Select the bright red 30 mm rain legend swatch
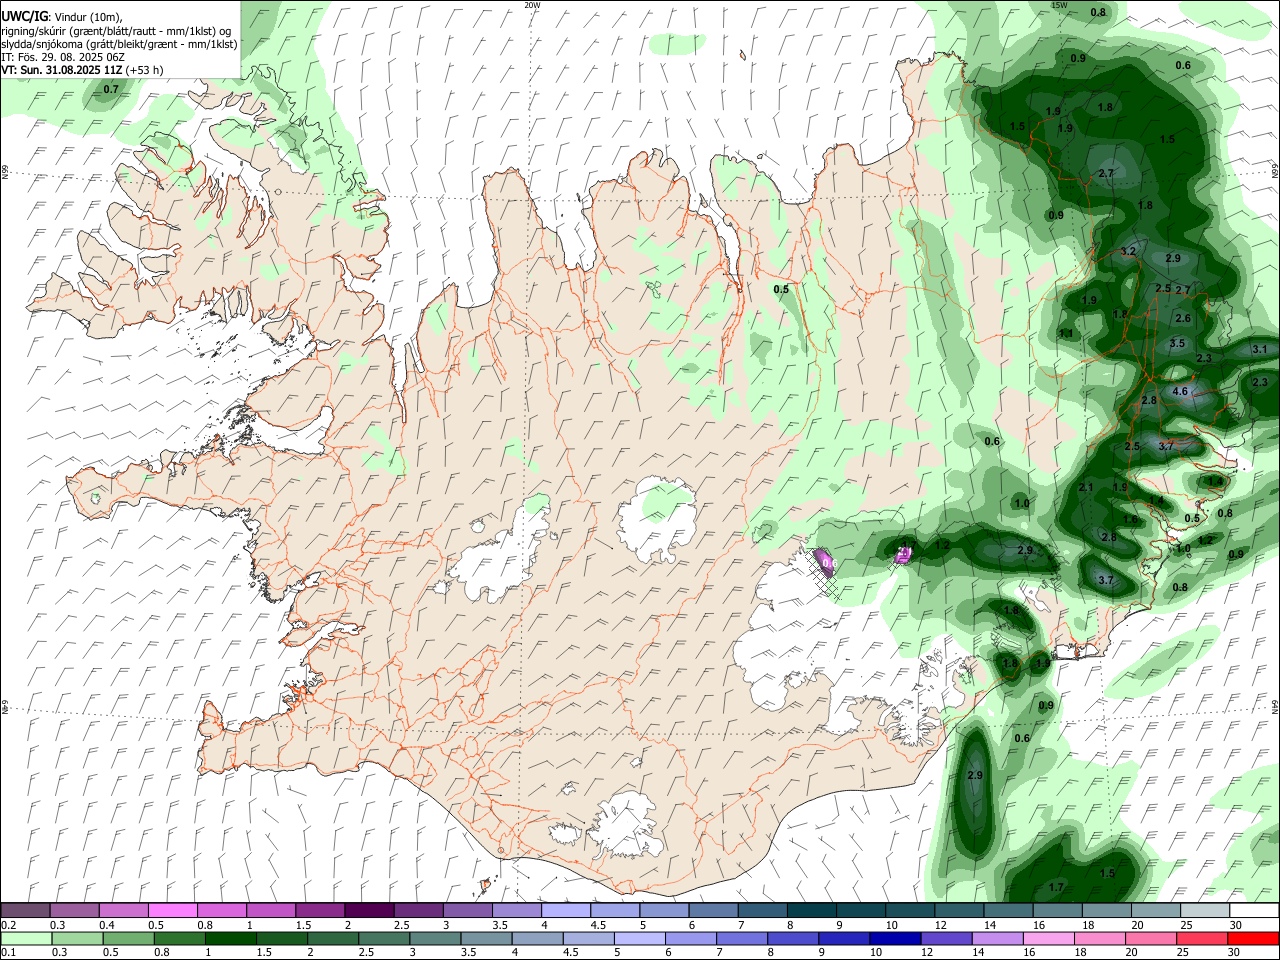The image size is (1280, 960). [1253, 938]
